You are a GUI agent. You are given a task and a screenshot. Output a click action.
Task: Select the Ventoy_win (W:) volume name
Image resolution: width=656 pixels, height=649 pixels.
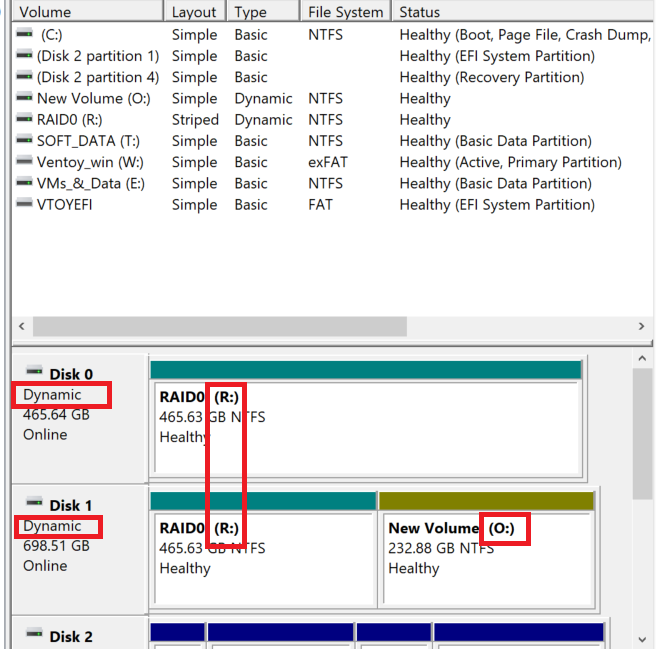(90, 162)
